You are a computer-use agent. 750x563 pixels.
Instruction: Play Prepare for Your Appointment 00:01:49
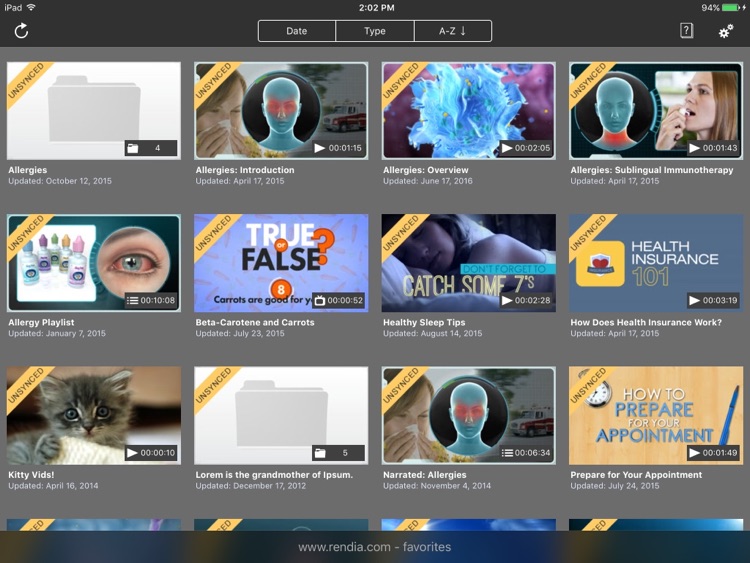[713, 453]
